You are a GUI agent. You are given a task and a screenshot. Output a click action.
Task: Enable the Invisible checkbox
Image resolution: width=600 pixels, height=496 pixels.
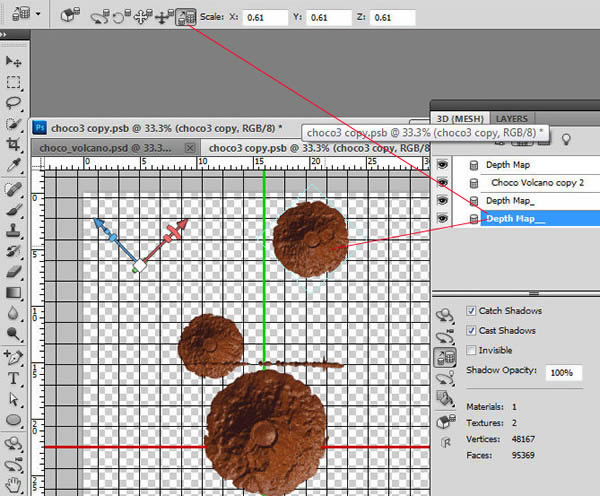pos(471,350)
